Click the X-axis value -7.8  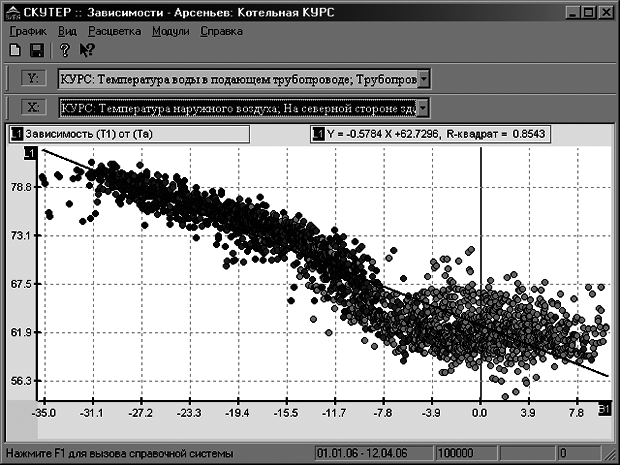pos(383,413)
